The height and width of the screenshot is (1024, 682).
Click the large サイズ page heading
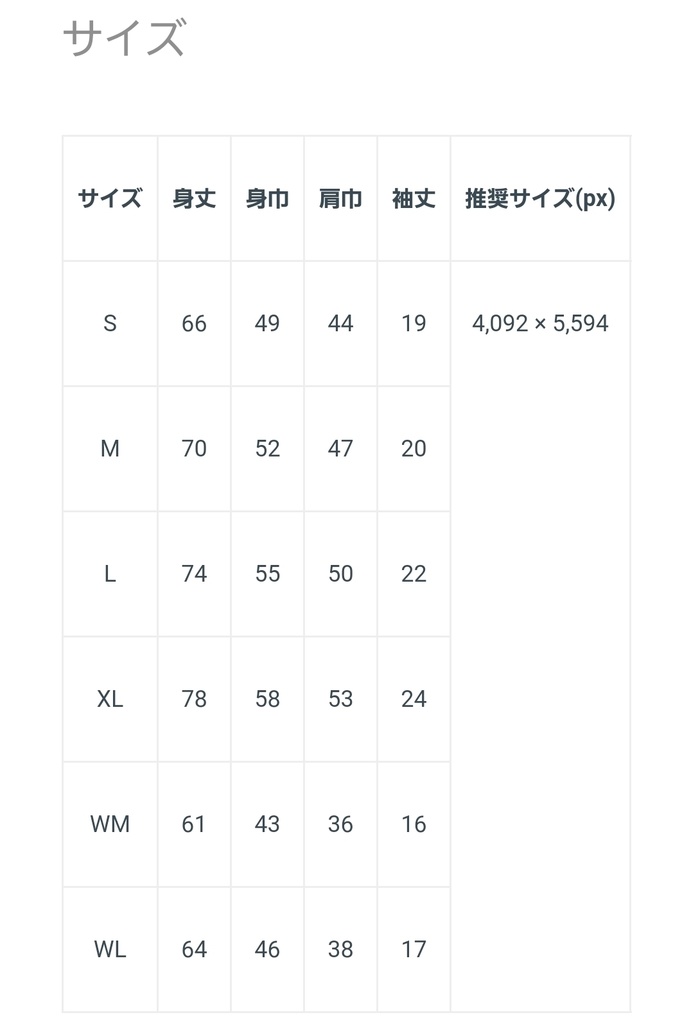(x=124, y=39)
